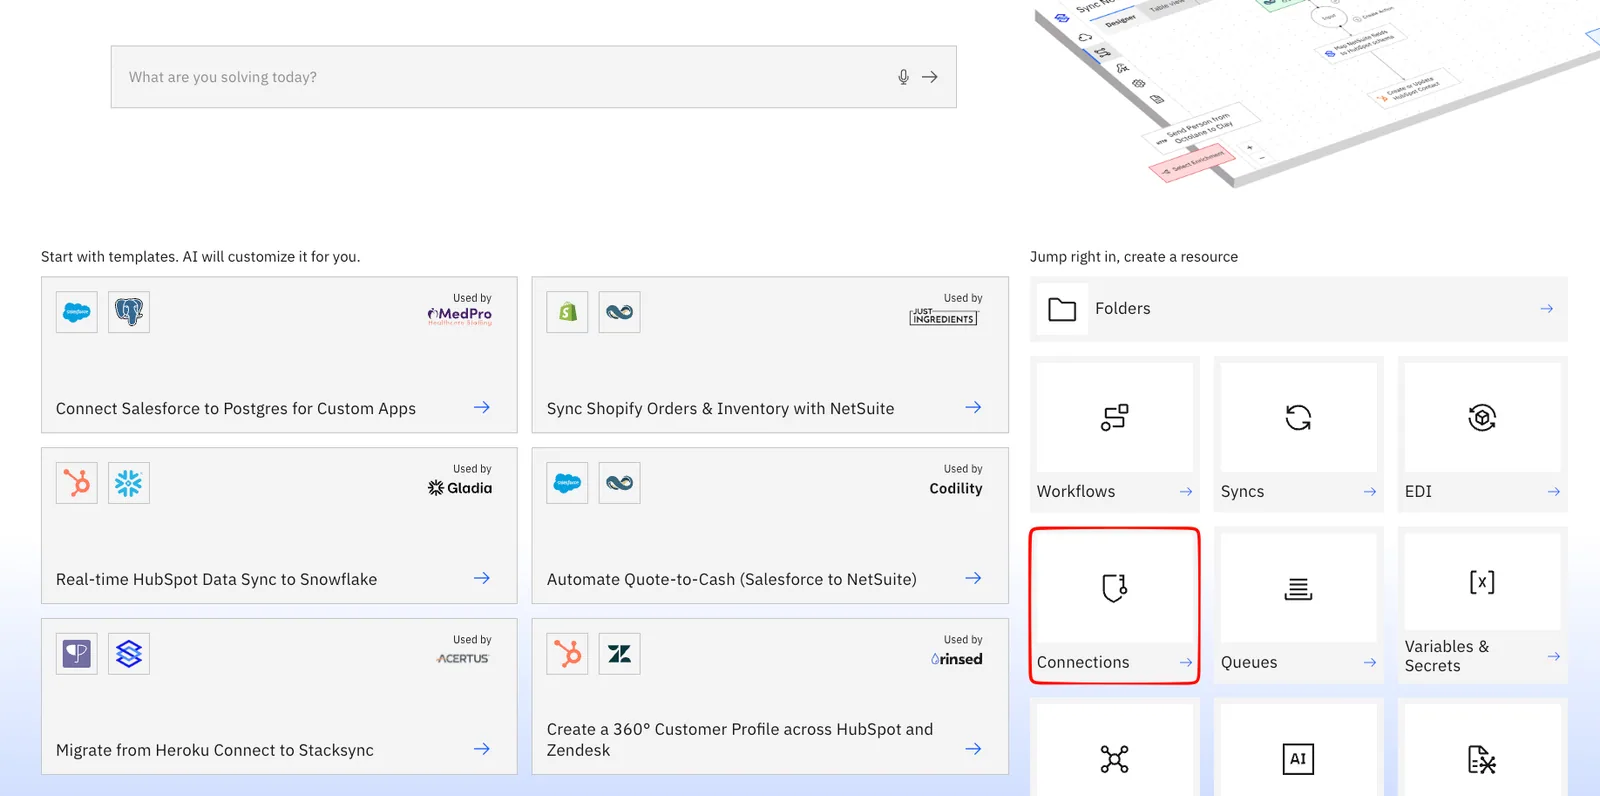Screen dimensions: 1600x796
Task: Click the arrow on the Heroku Connect card
Action: tap(482, 749)
